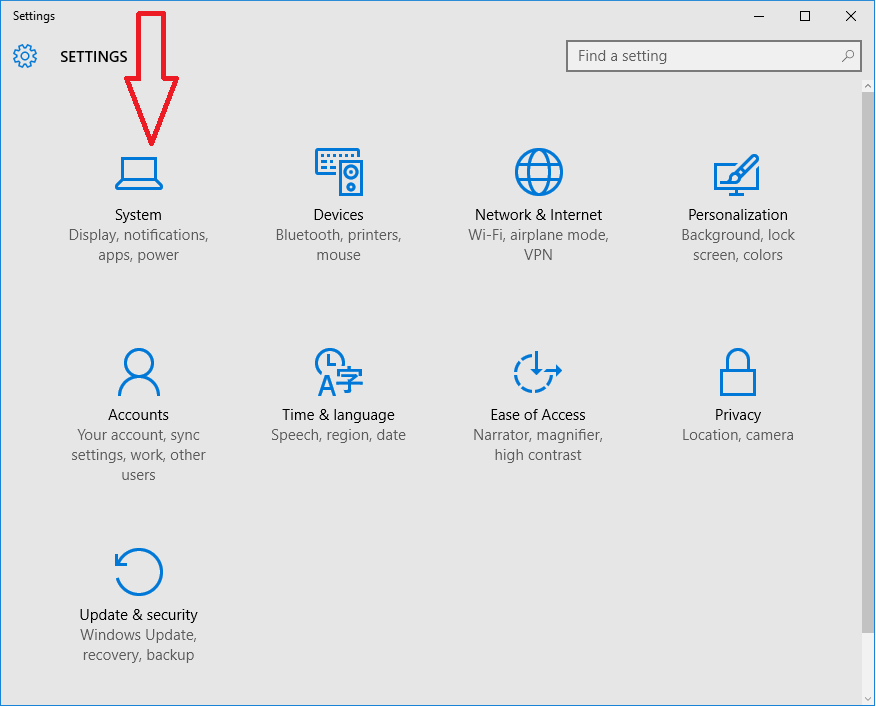The width and height of the screenshot is (876, 708).
Task: Click the search magnifier in the search box
Action: pos(847,56)
